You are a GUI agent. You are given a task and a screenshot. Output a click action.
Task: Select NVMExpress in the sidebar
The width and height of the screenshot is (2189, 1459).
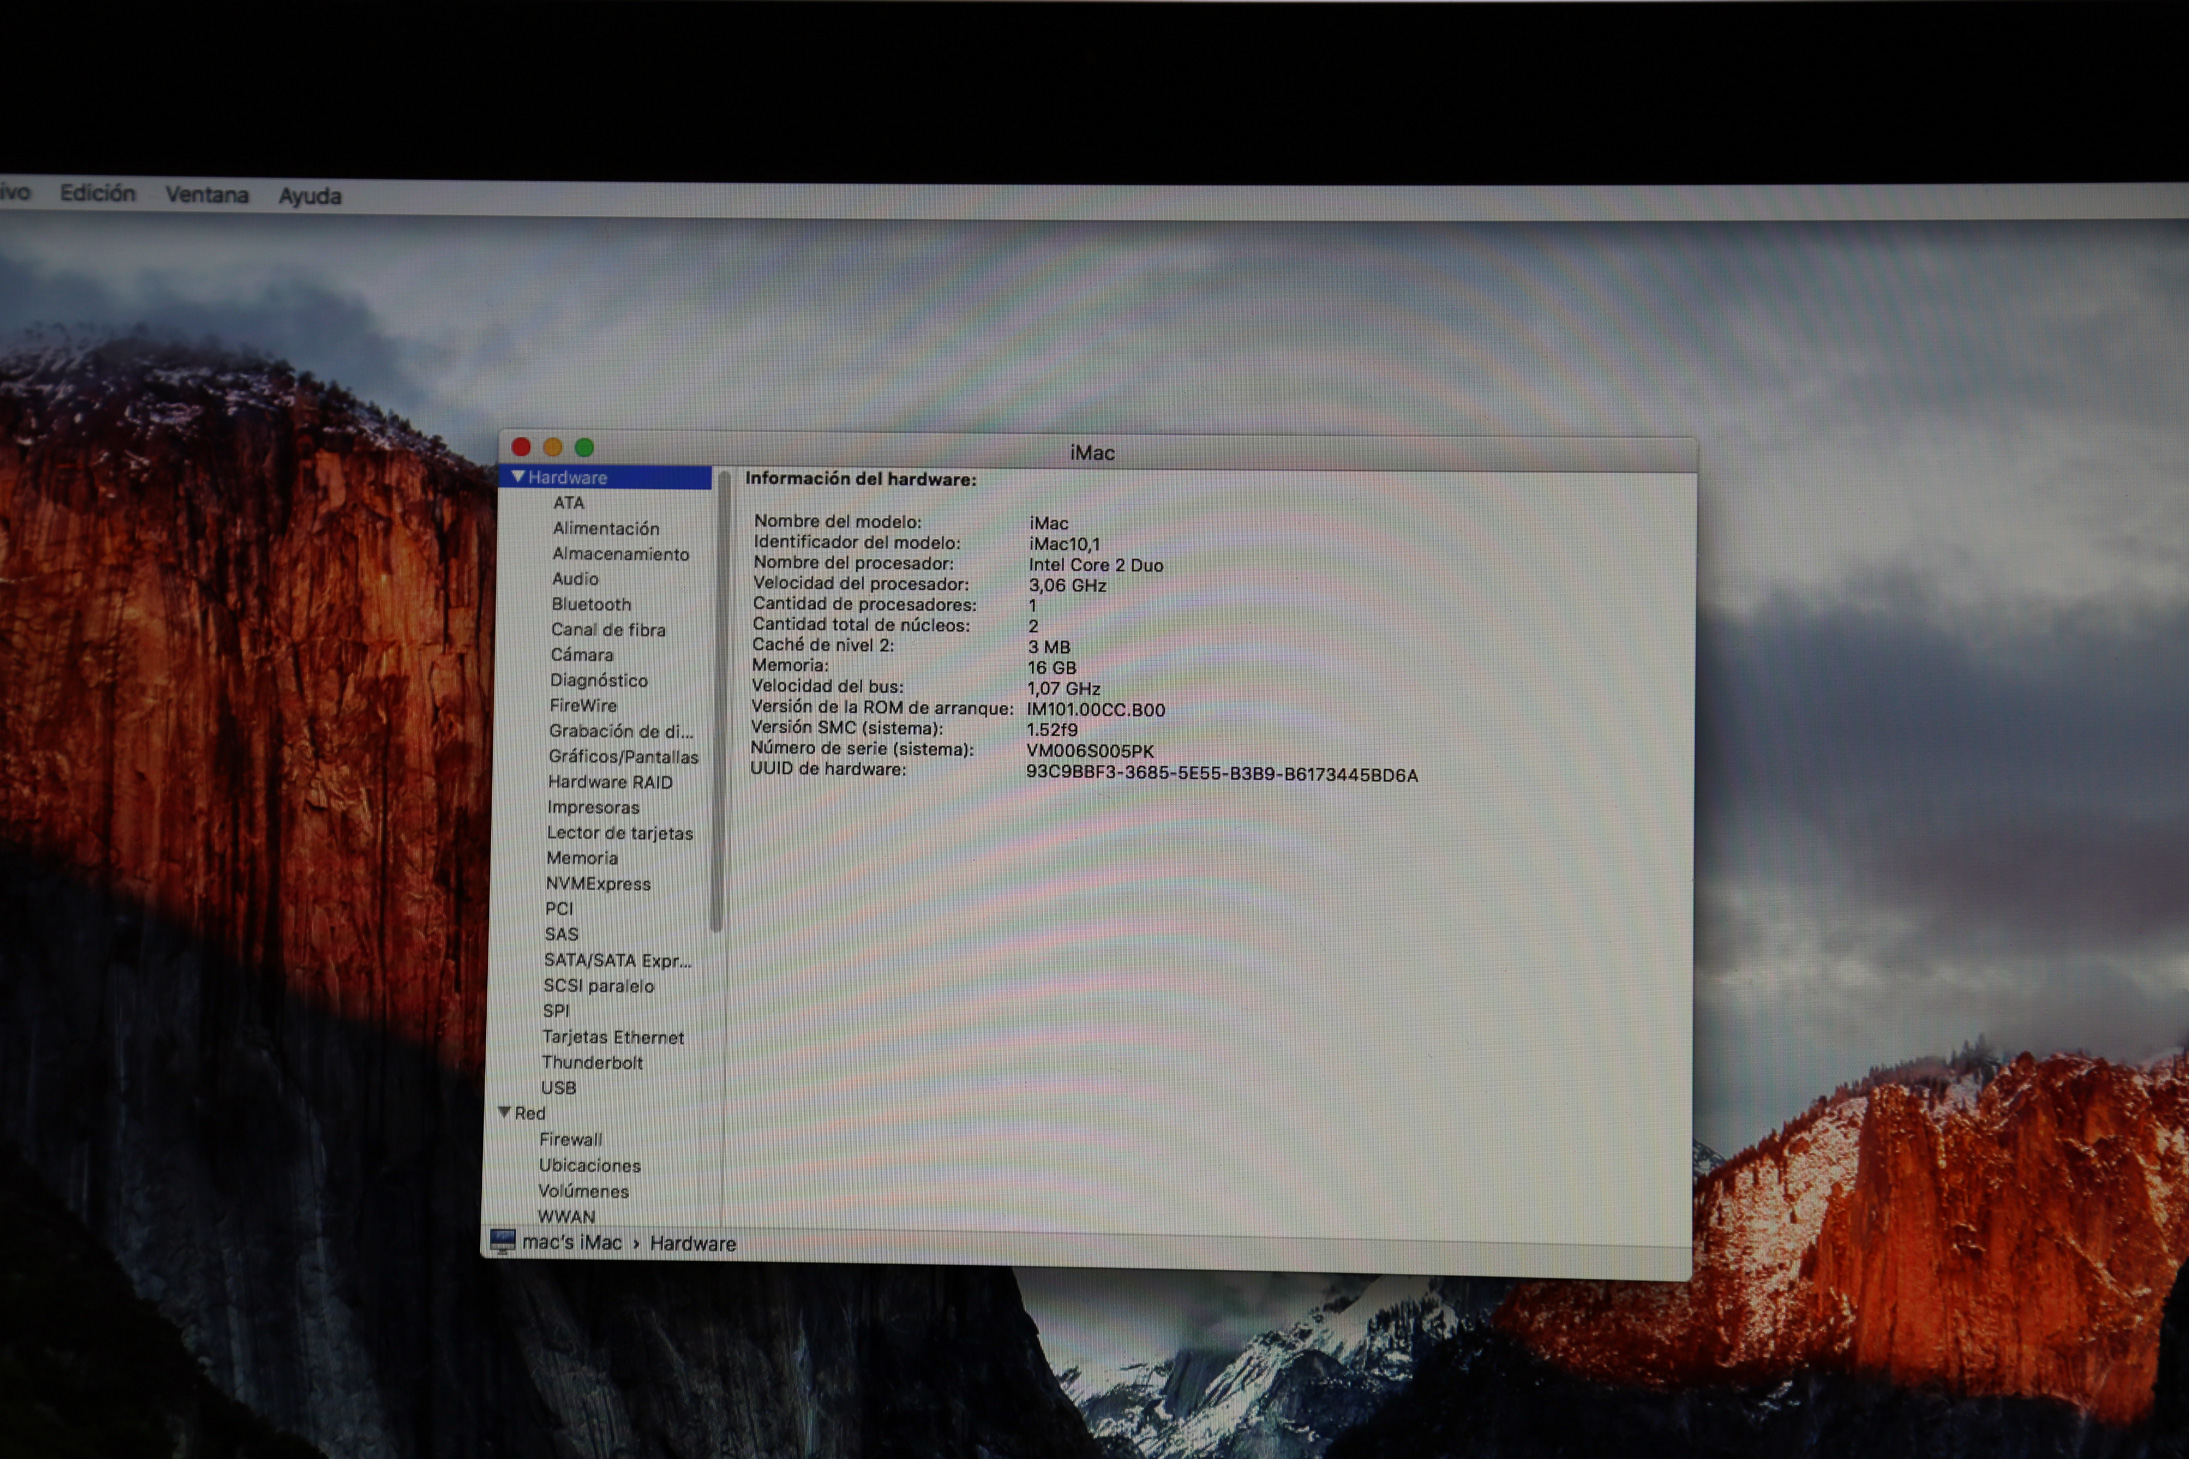pos(598,884)
